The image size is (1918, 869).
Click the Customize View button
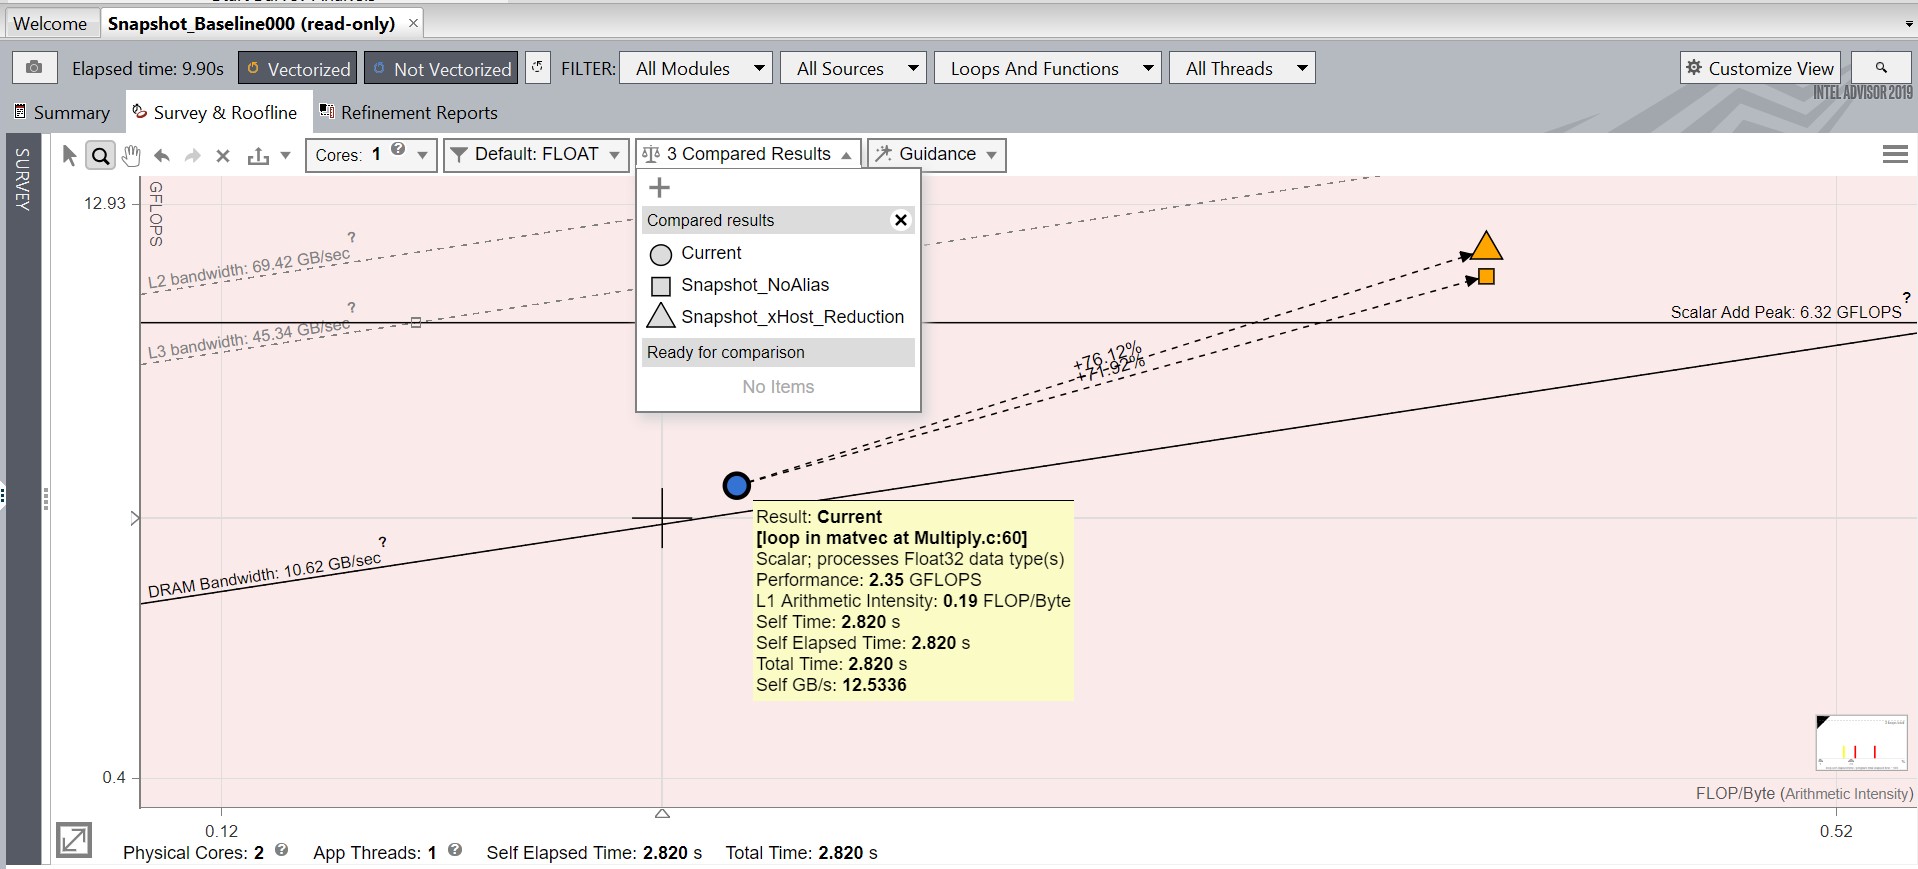[x=1760, y=68]
